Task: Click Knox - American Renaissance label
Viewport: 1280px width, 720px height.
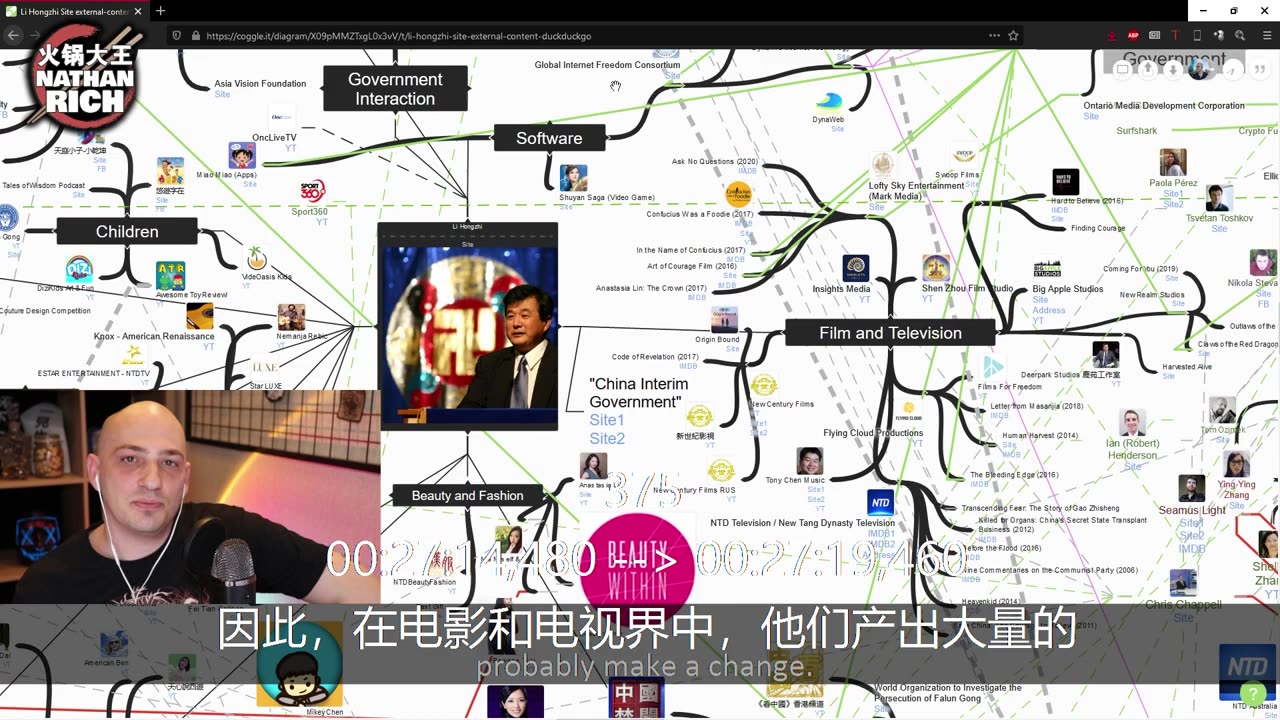Action: tap(154, 336)
